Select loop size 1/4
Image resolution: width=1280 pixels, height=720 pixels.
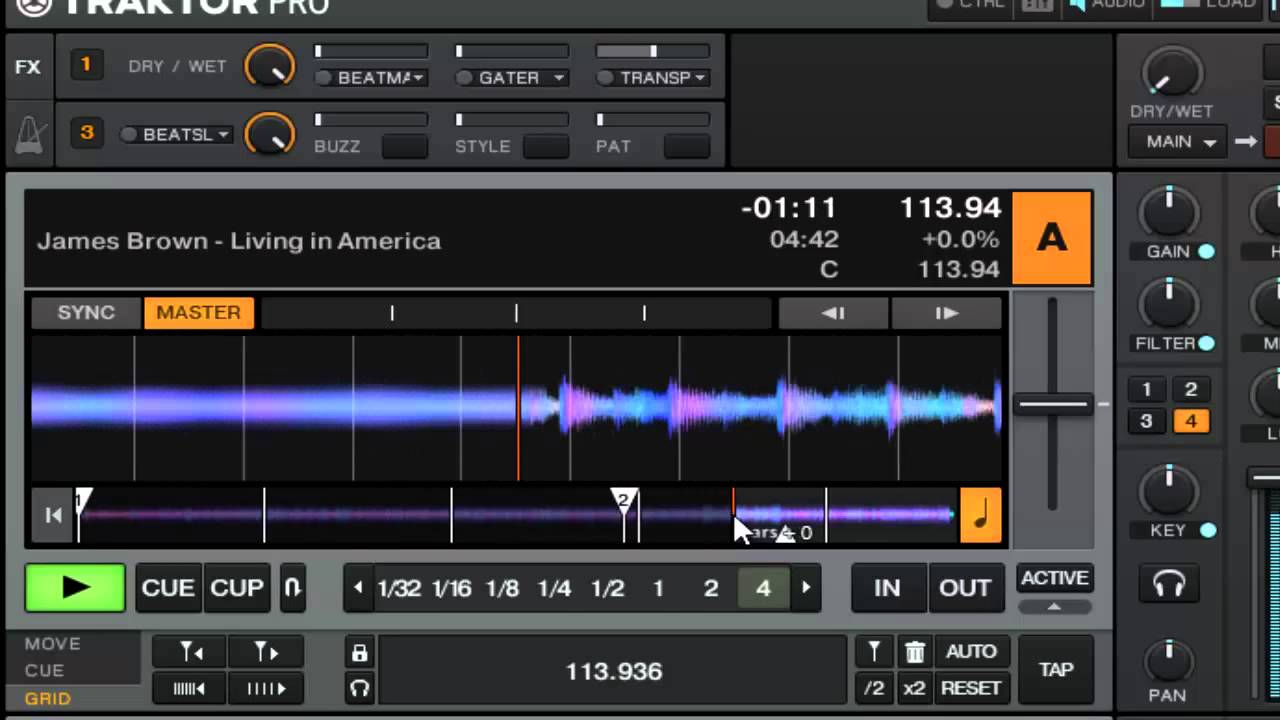(x=554, y=588)
